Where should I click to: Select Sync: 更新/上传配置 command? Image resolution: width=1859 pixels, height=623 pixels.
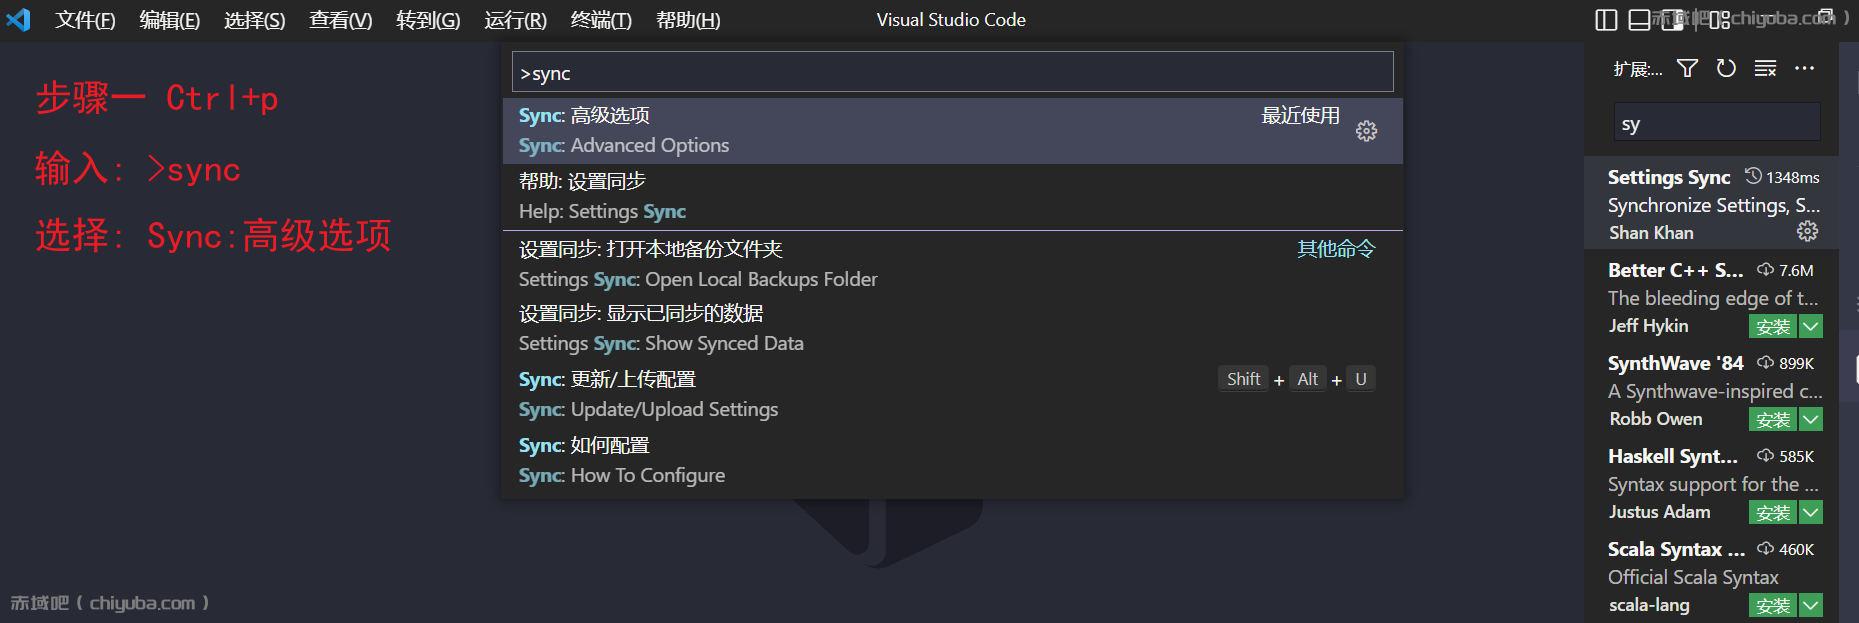(952, 395)
